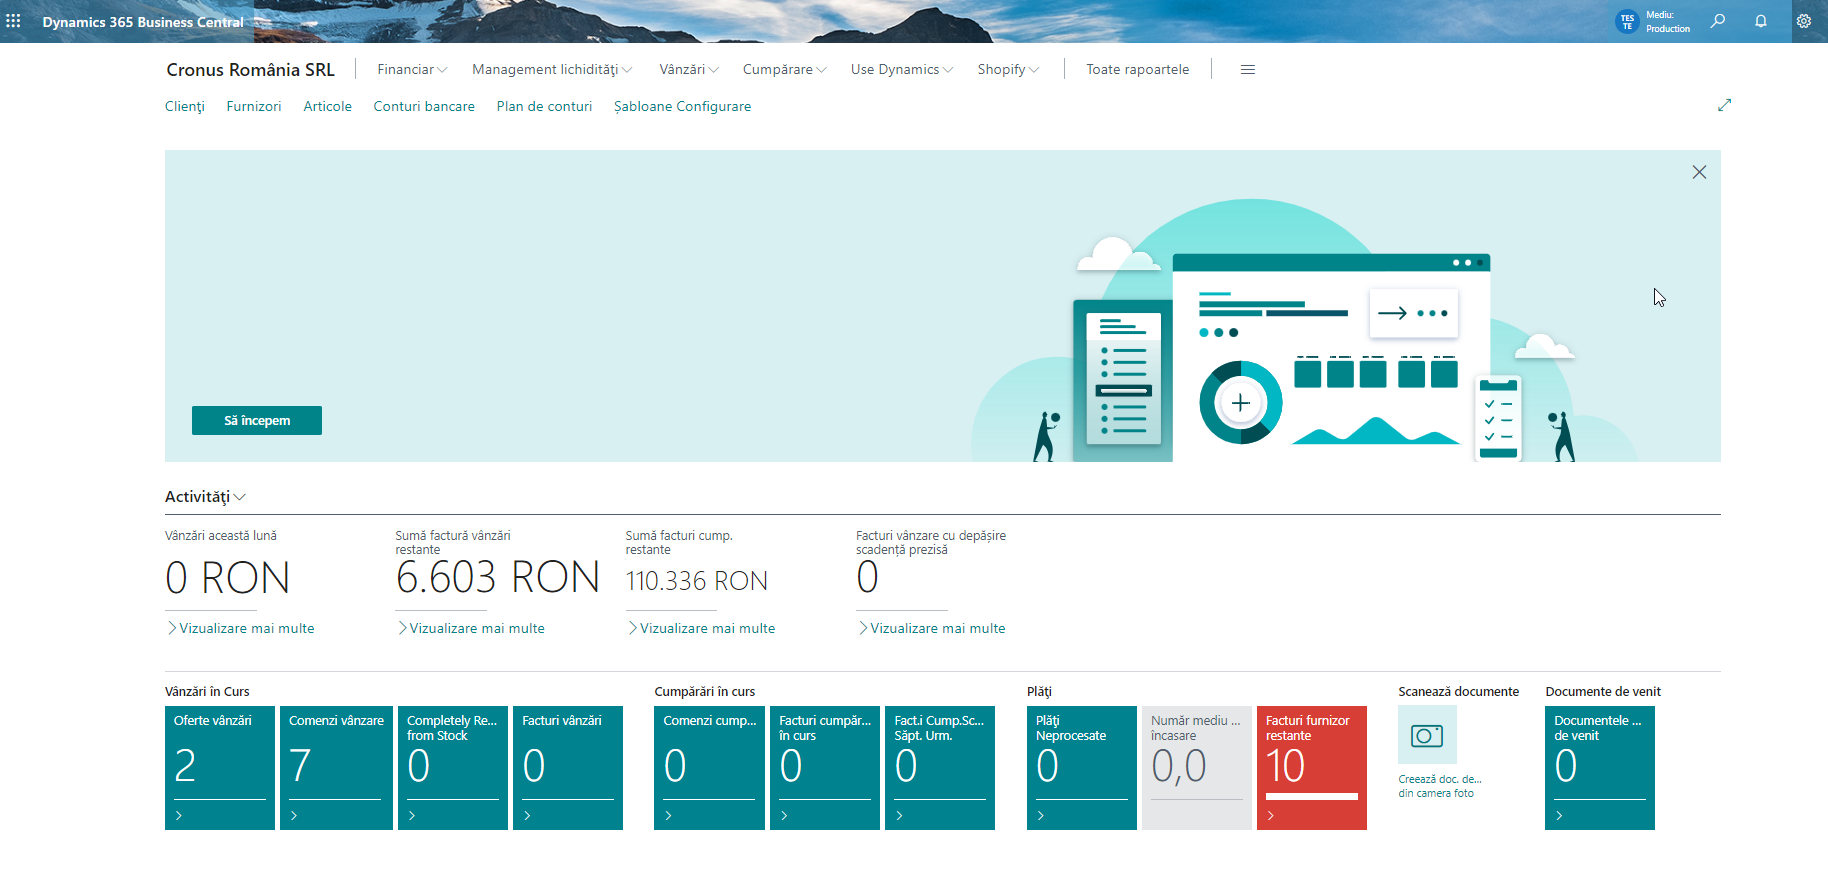Expand the Vânzări dropdown menu
The height and width of the screenshot is (870, 1828).
pyautogui.click(x=688, y=70)
